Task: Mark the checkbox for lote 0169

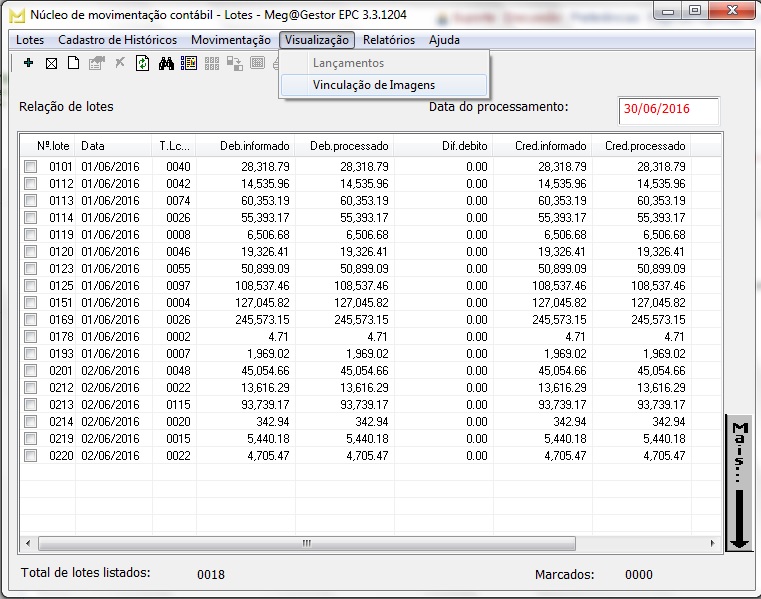Action: tap(31, 319)
